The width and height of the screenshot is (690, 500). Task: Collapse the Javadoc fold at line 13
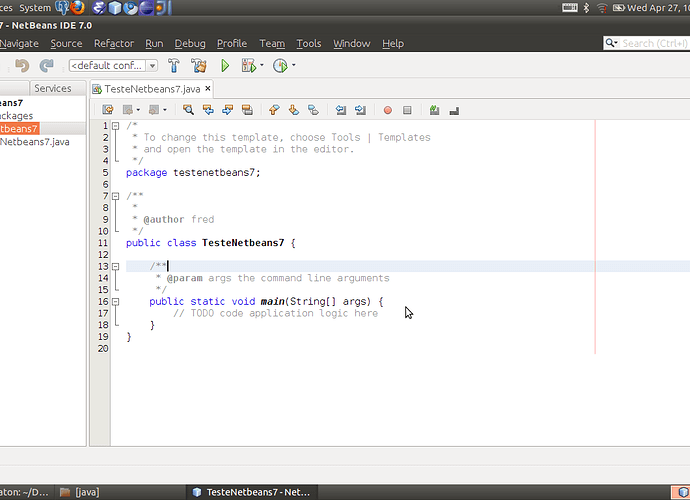(x=115, y=267)
